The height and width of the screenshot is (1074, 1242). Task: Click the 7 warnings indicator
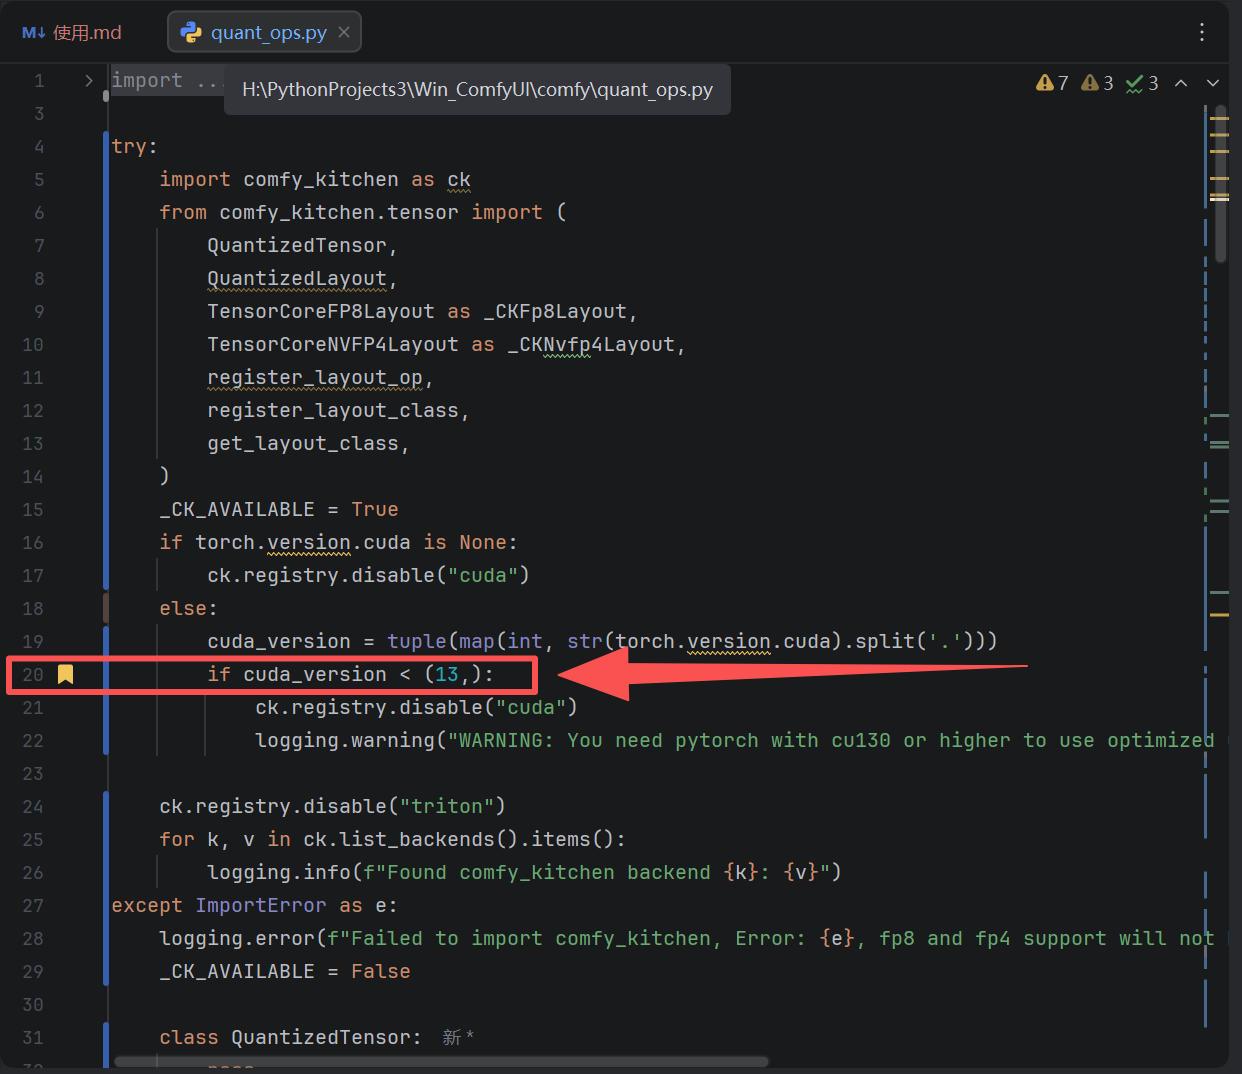coord(1052,83)
